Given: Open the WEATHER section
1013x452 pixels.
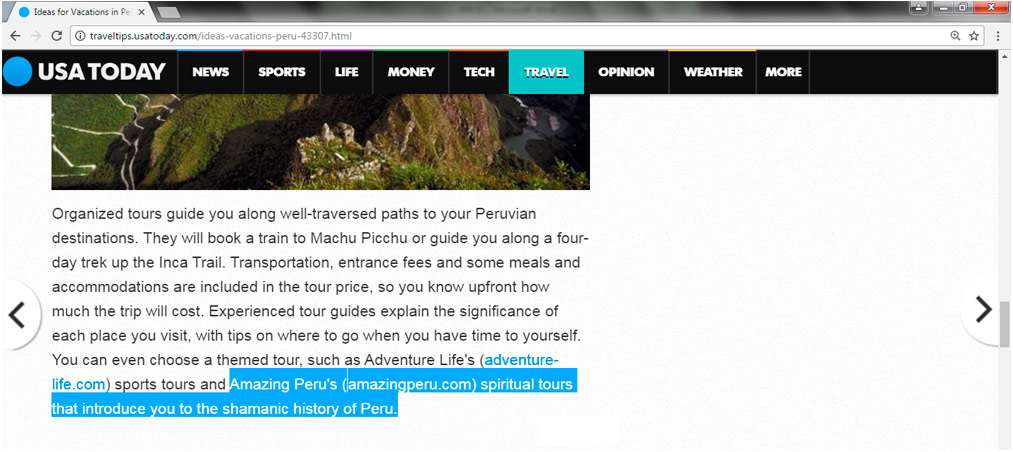Looking at the screenshot, I should tap(713, 72).
